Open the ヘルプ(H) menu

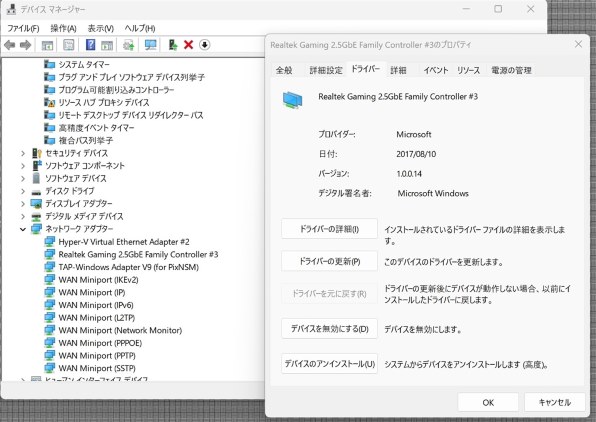coord(140,28)
